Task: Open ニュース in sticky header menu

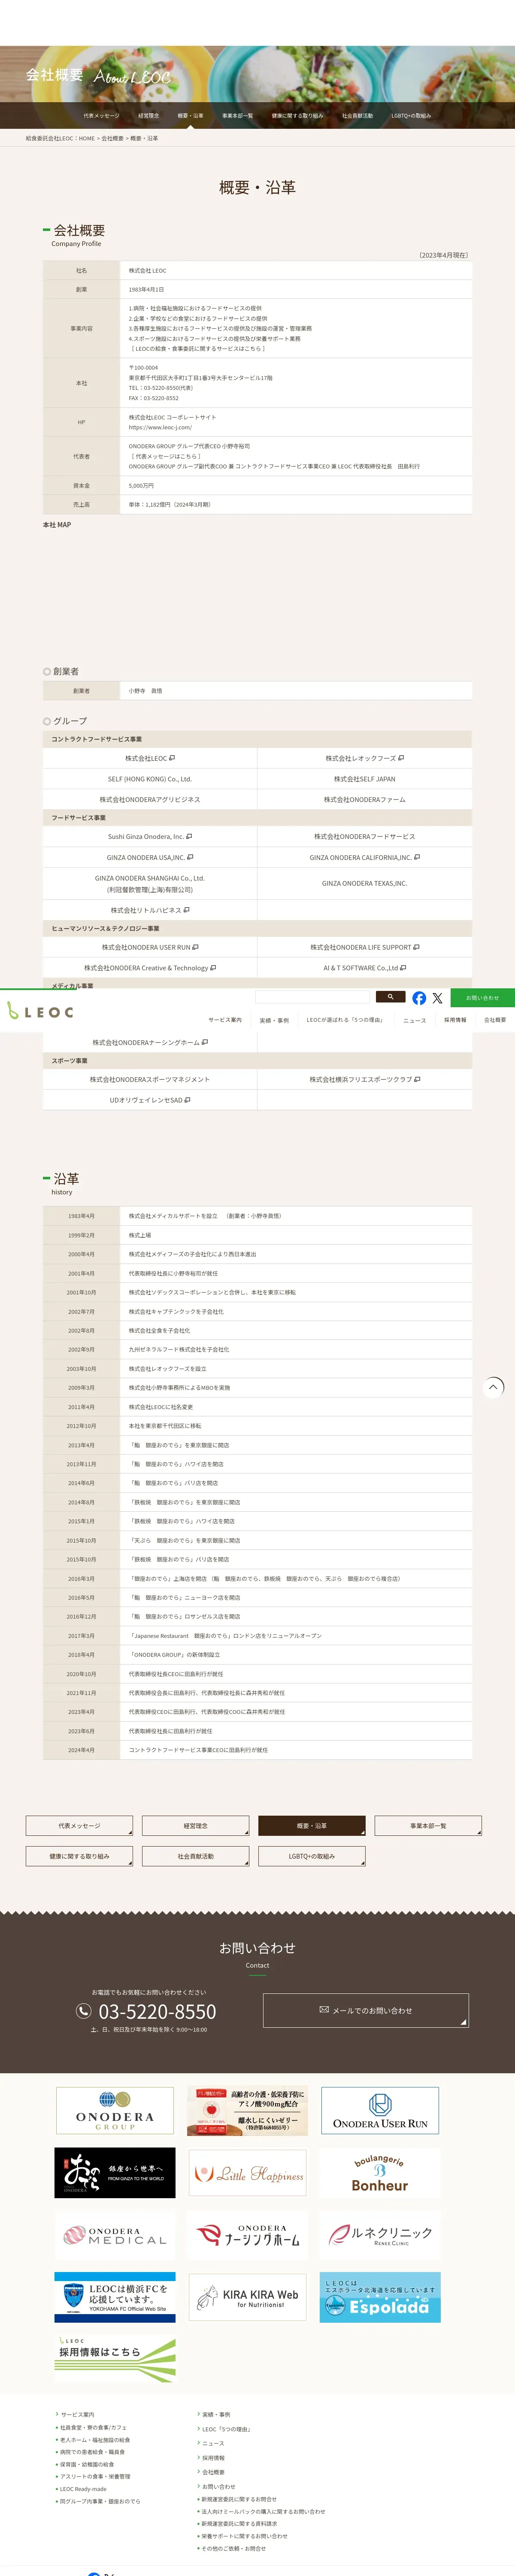Action: [414, 1020]
